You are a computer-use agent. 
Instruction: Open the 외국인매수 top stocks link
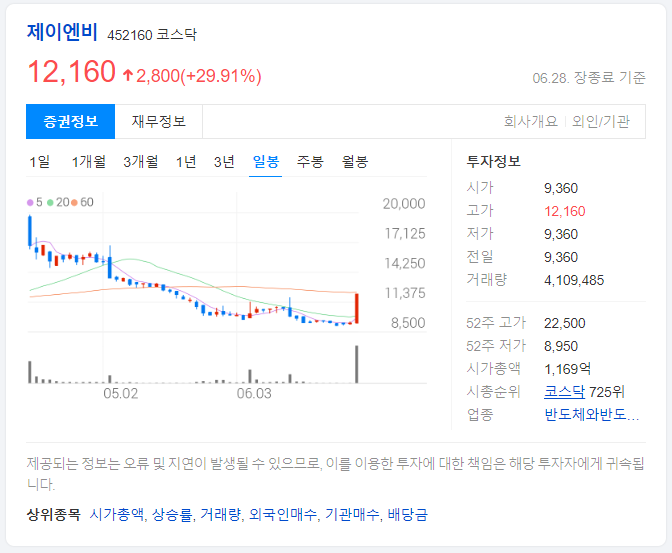pos(283,514)
